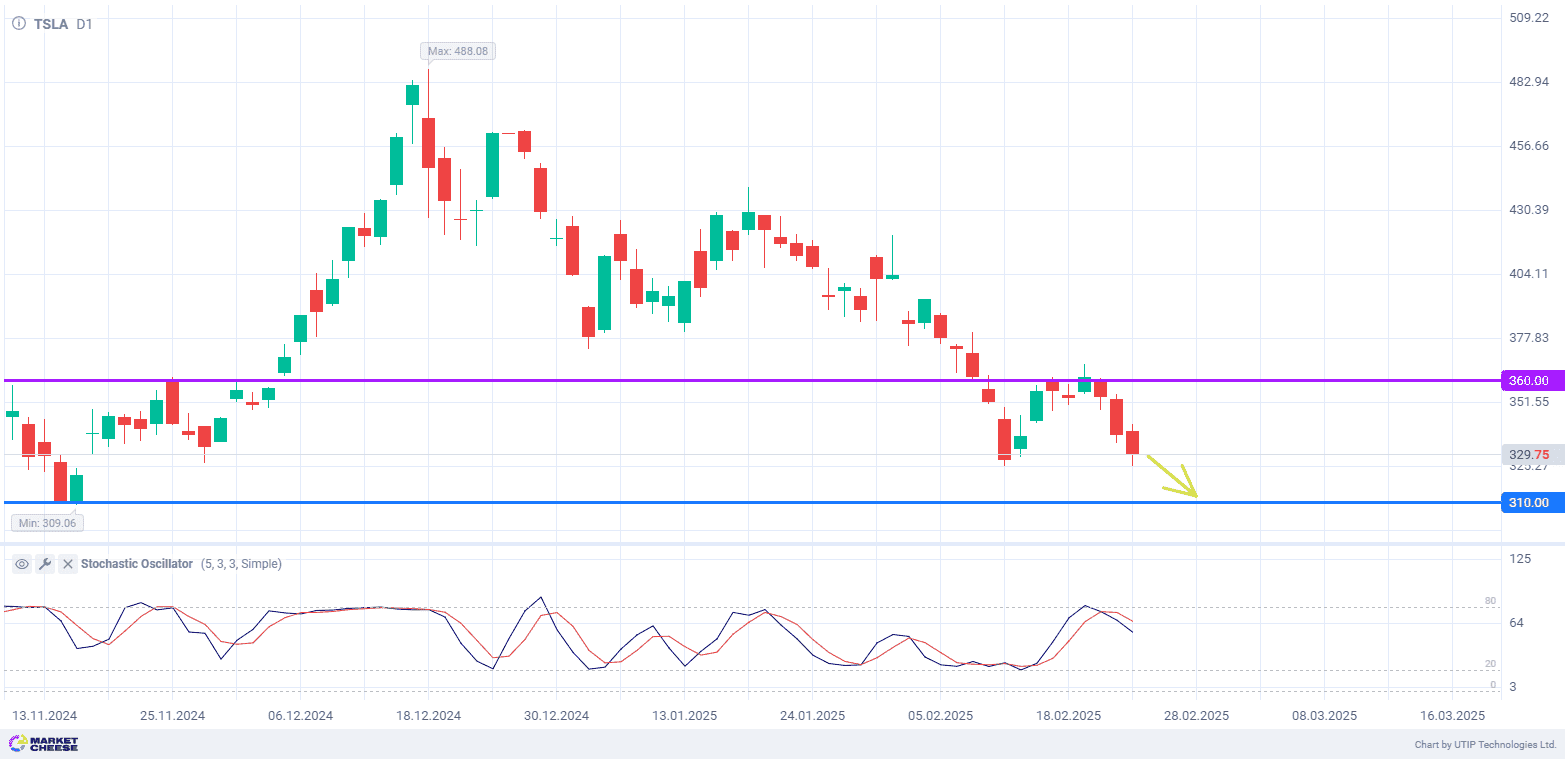Select the purple 360.00 price level tag

point(1533,381)
